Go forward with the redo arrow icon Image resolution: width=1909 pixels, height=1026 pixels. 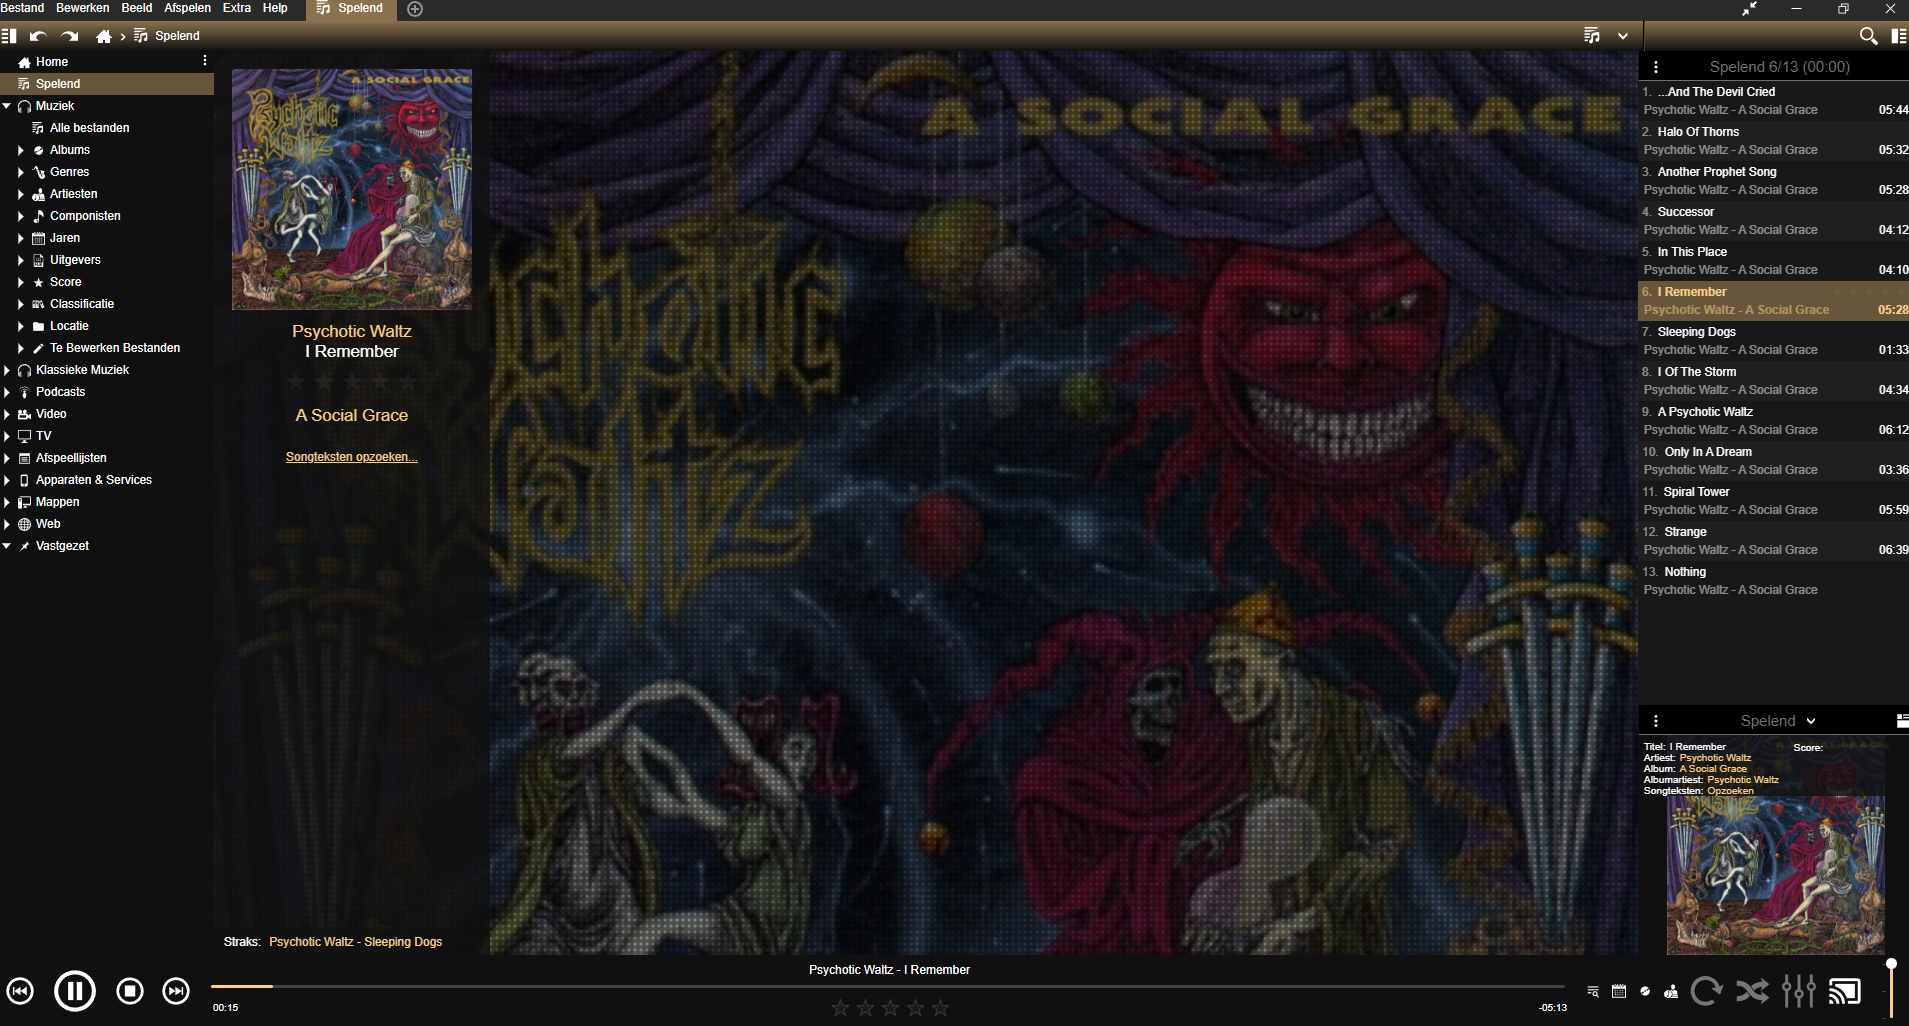click(x=70, y=36)
